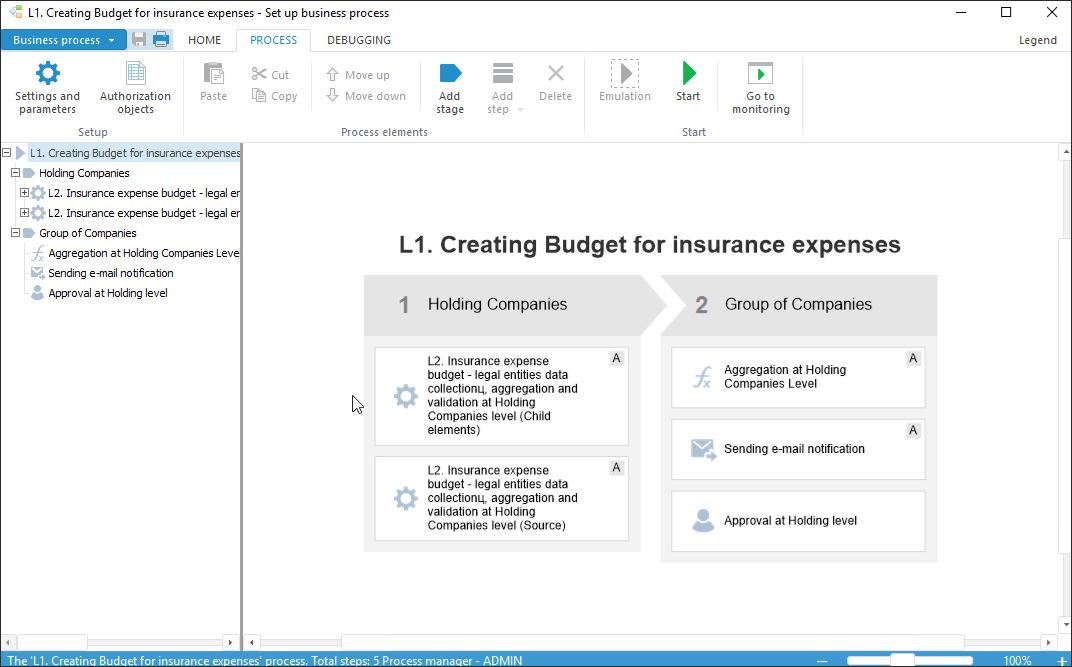Collapse the Holding Companies tree node
This screenshot has height=667, width=1072.
point(16,173)
